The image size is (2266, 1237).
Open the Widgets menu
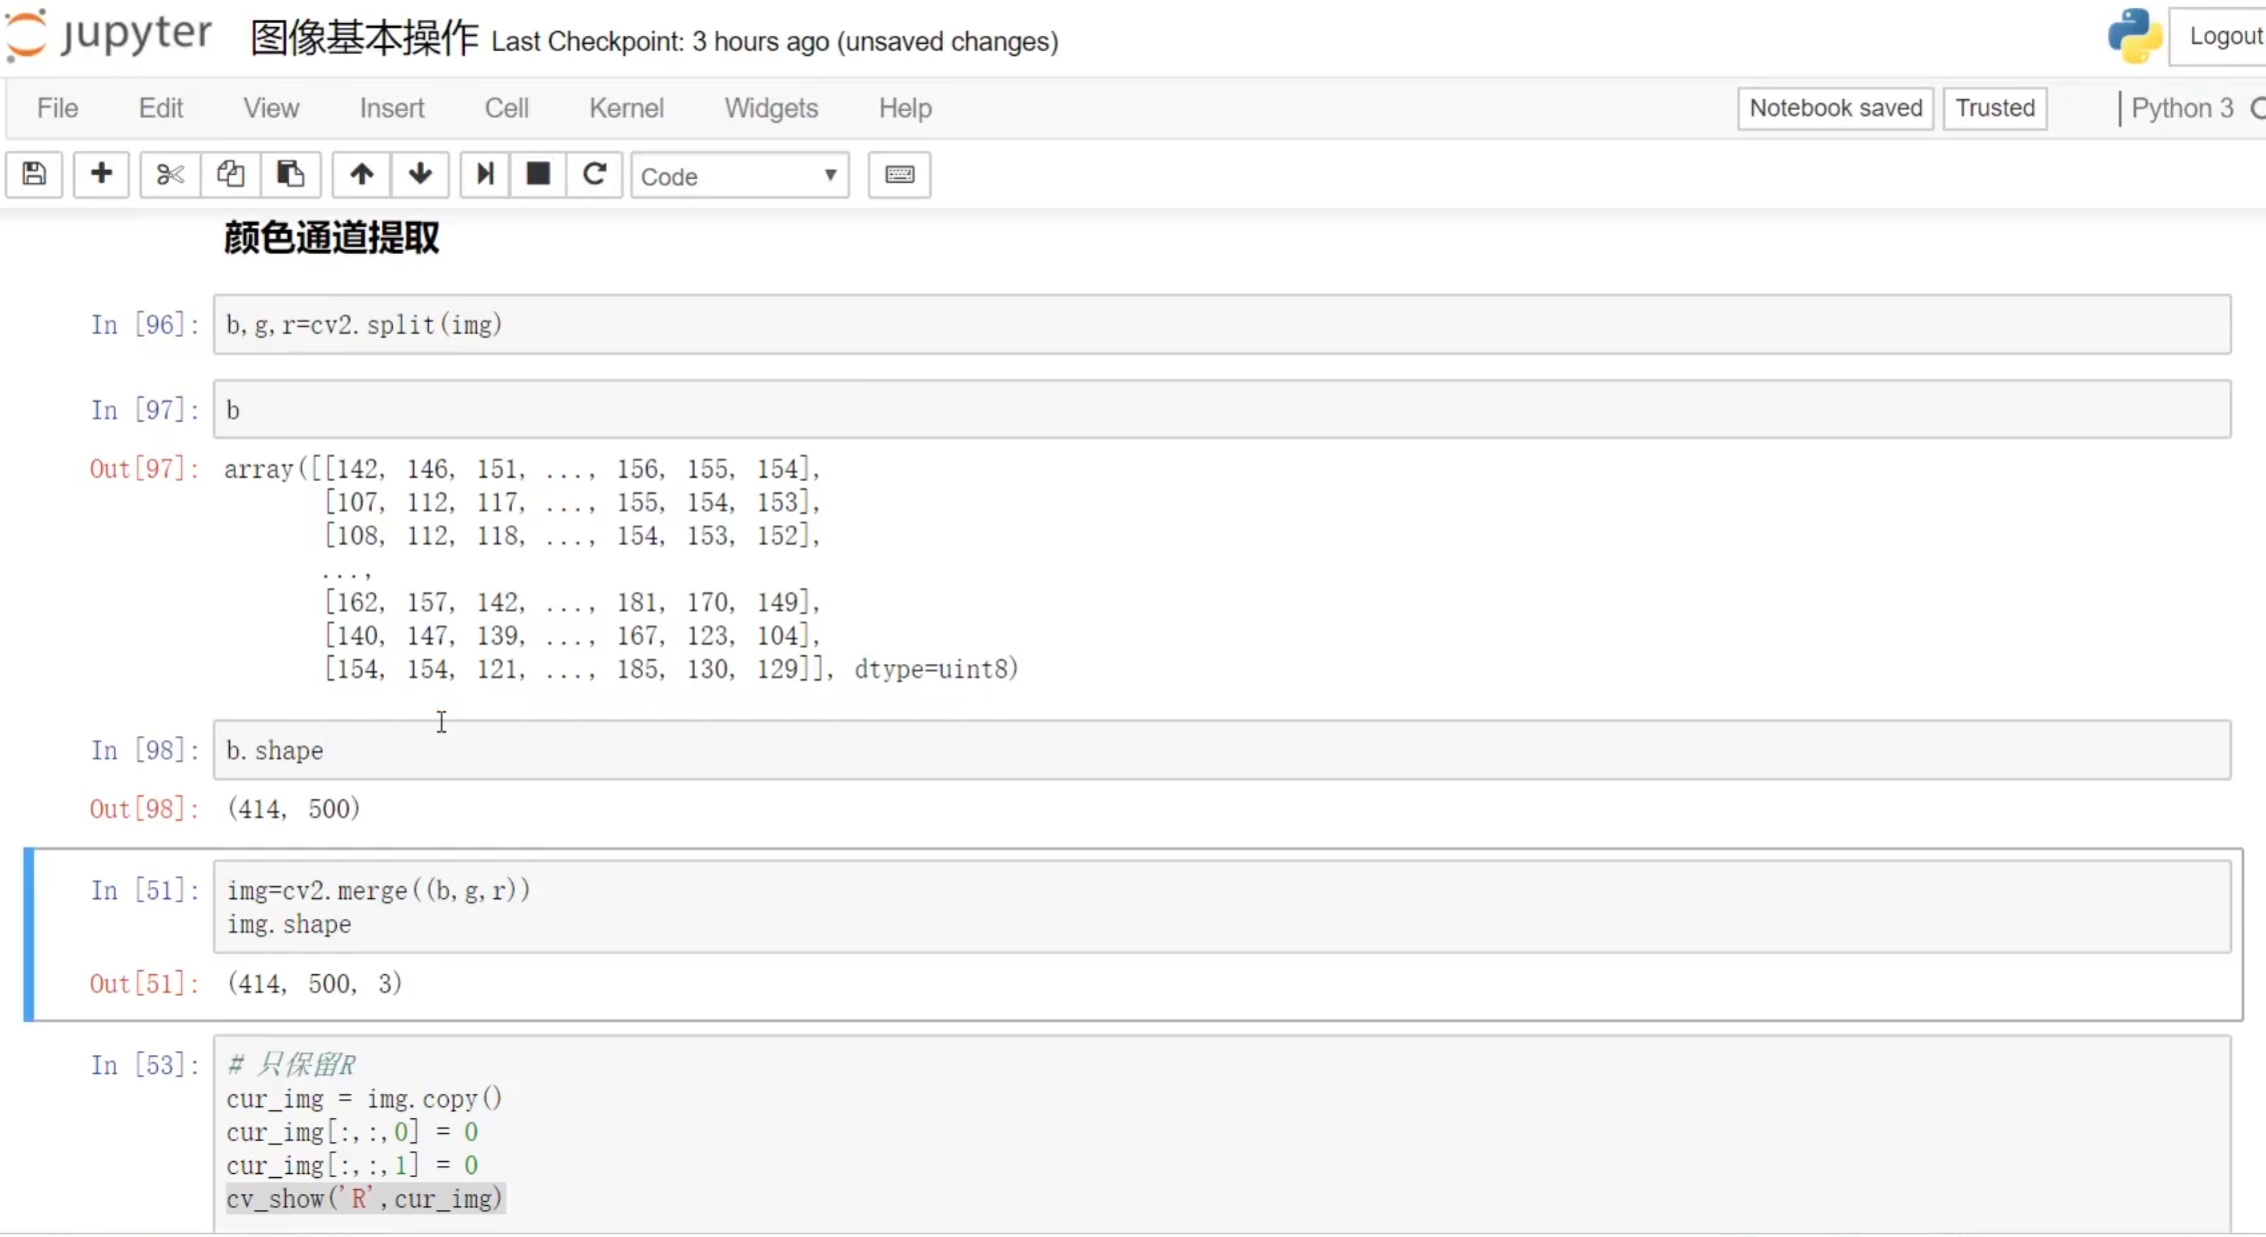[771, 108]
